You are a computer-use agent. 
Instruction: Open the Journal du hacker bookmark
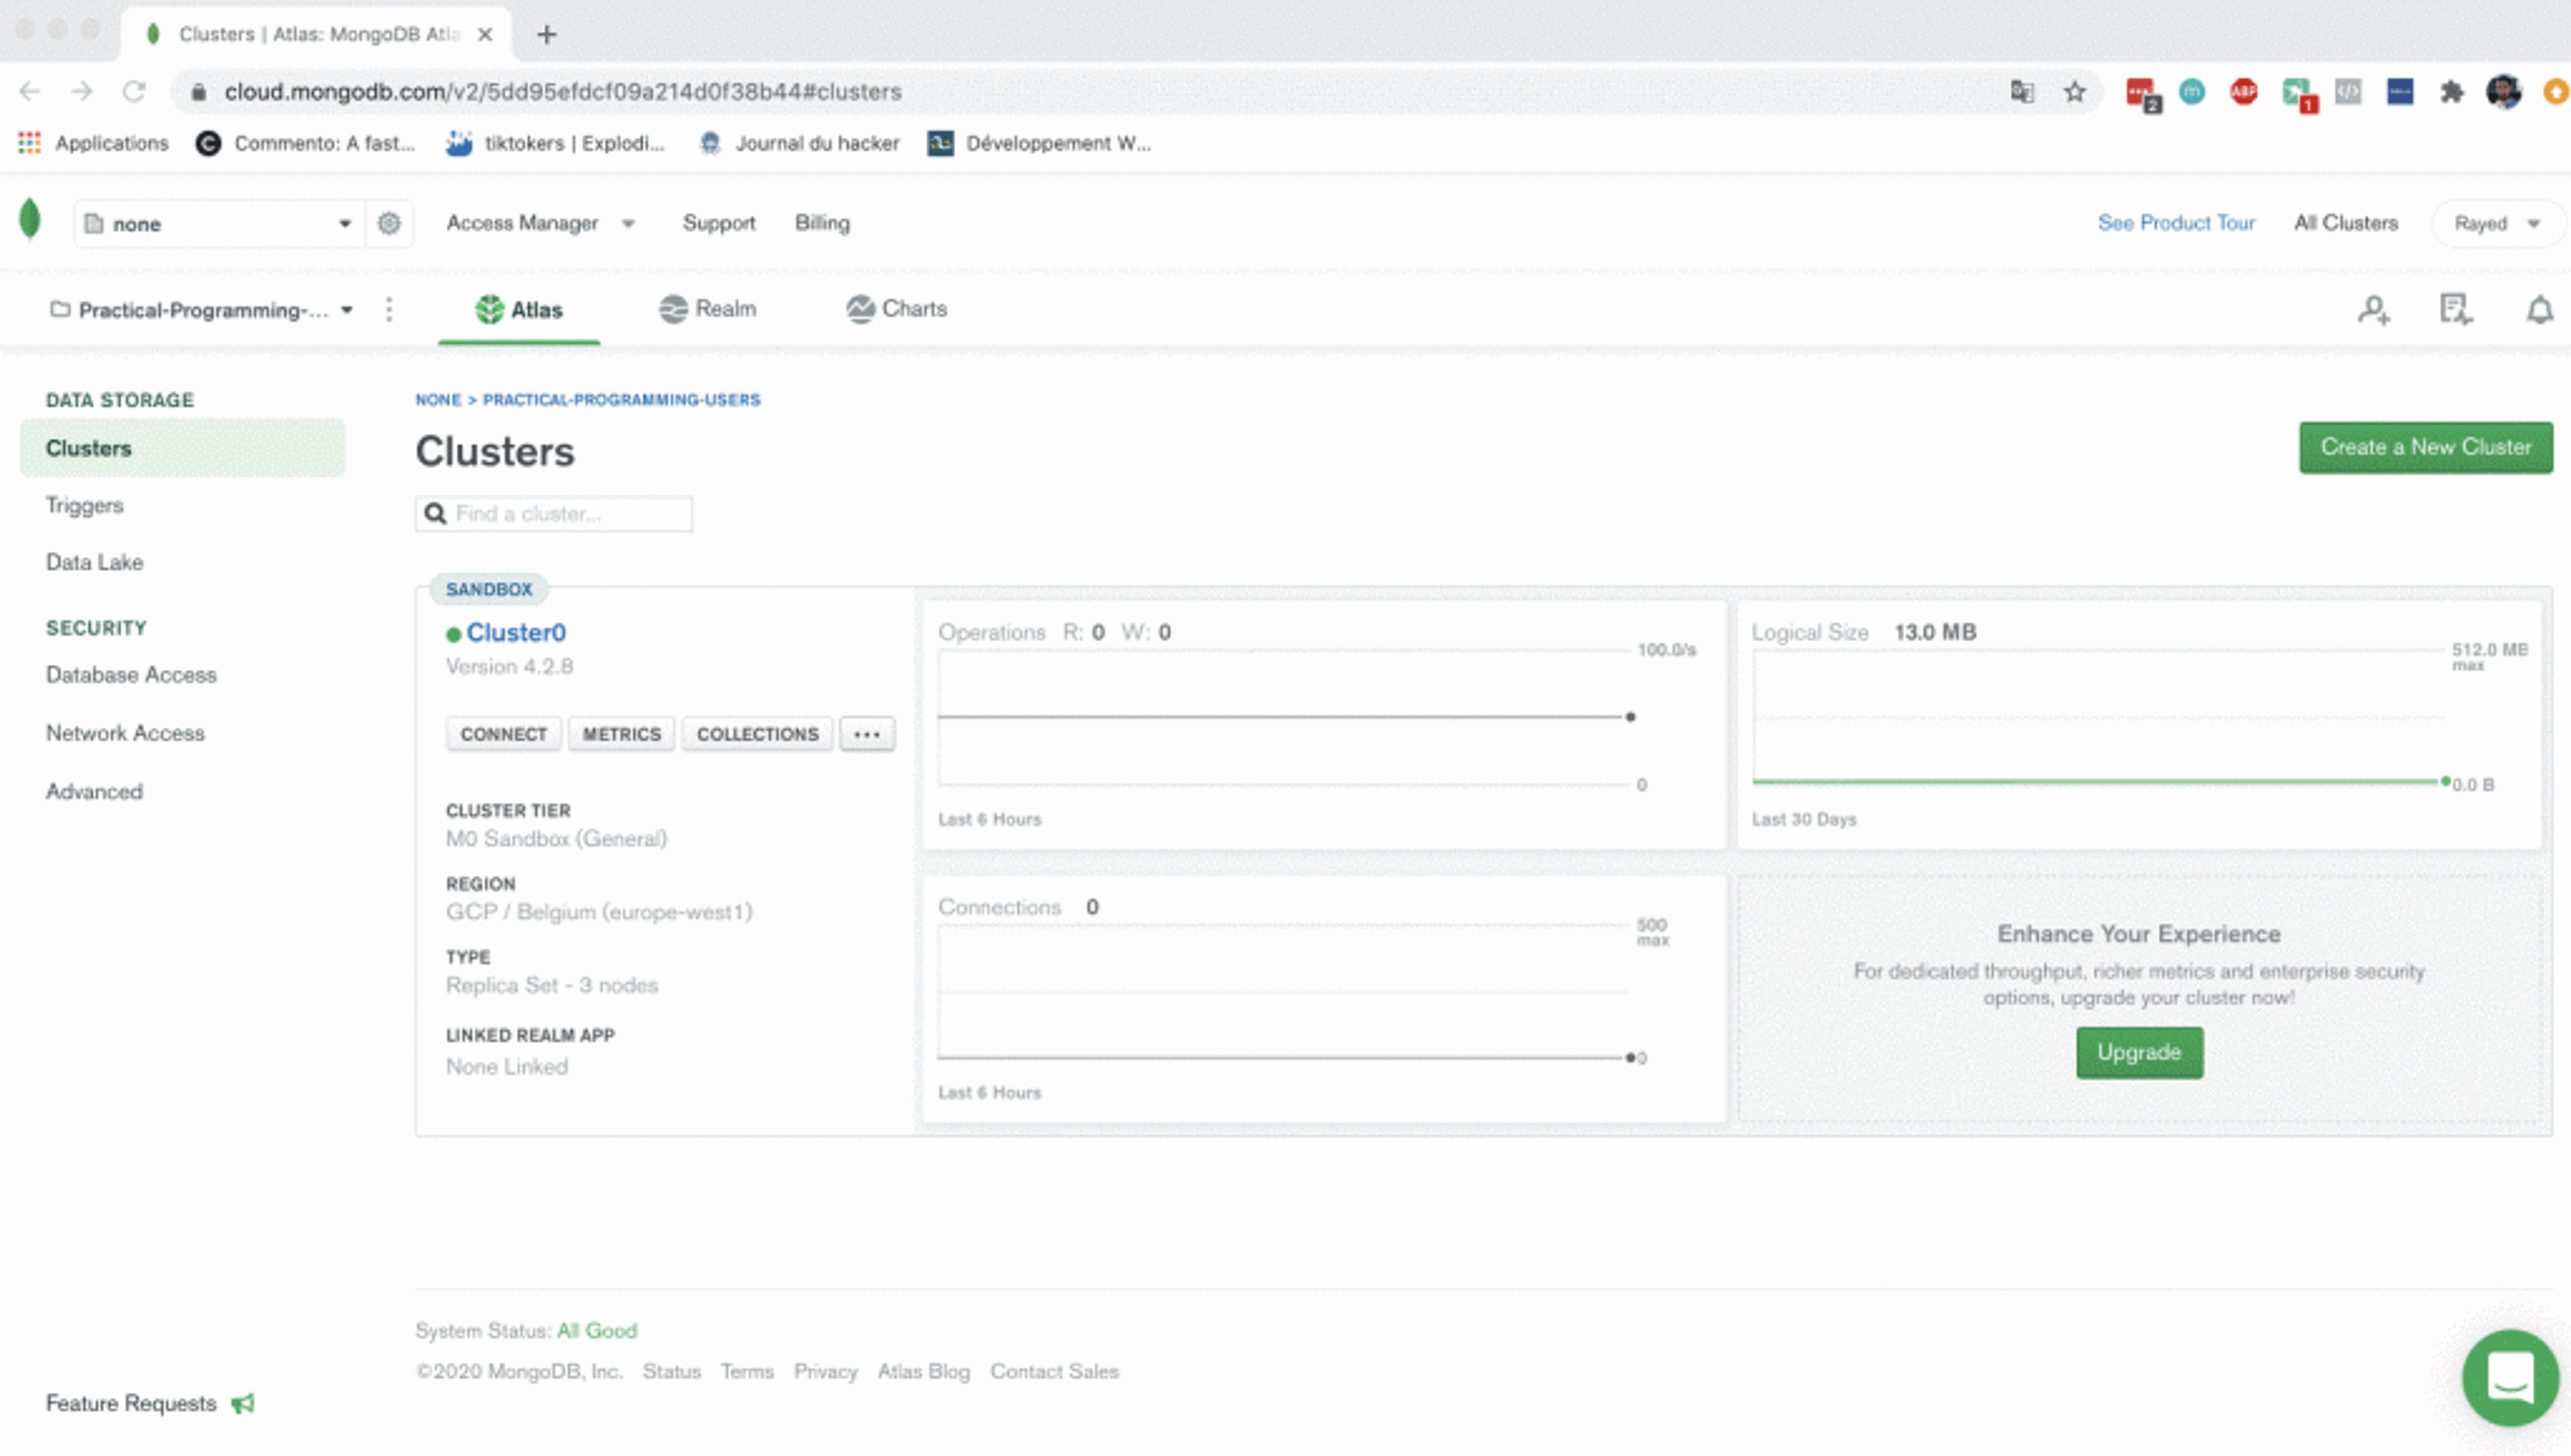pos(800,143)
